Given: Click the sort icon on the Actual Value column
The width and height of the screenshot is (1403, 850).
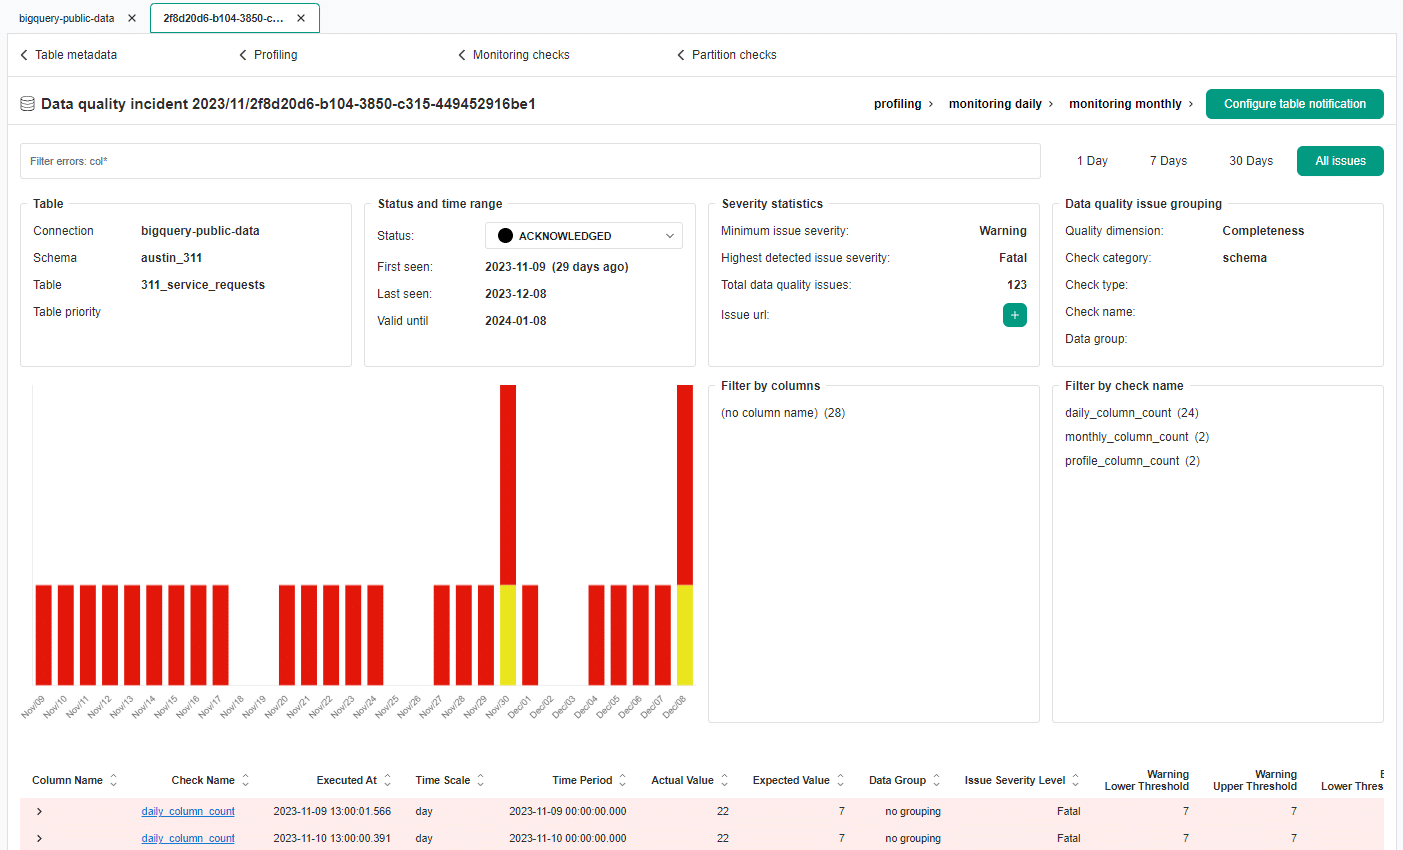Looking at the screenshot, I should pyautogui.click(x=726, y=780).
